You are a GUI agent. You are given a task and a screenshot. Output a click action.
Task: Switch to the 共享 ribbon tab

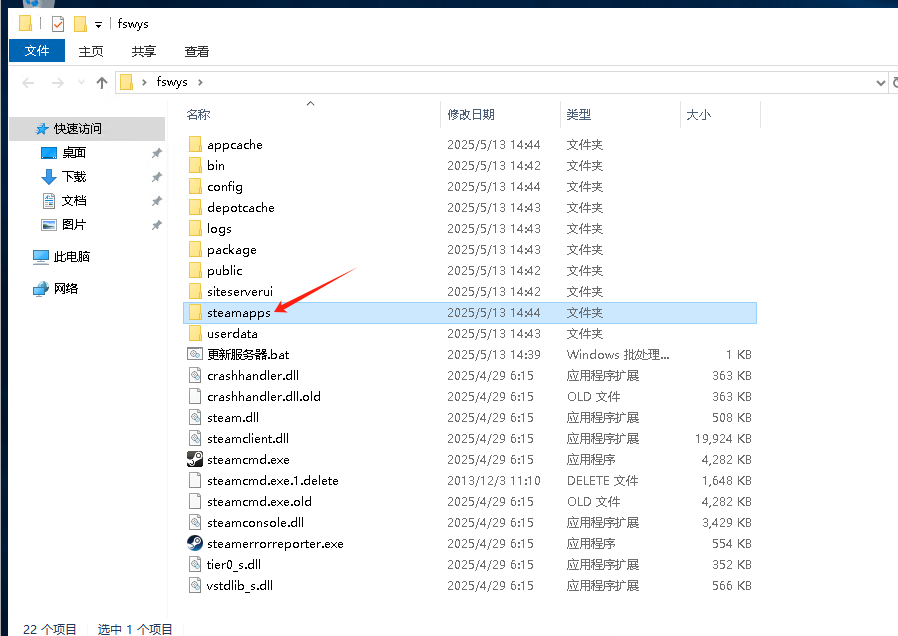(x=144, y=52)
